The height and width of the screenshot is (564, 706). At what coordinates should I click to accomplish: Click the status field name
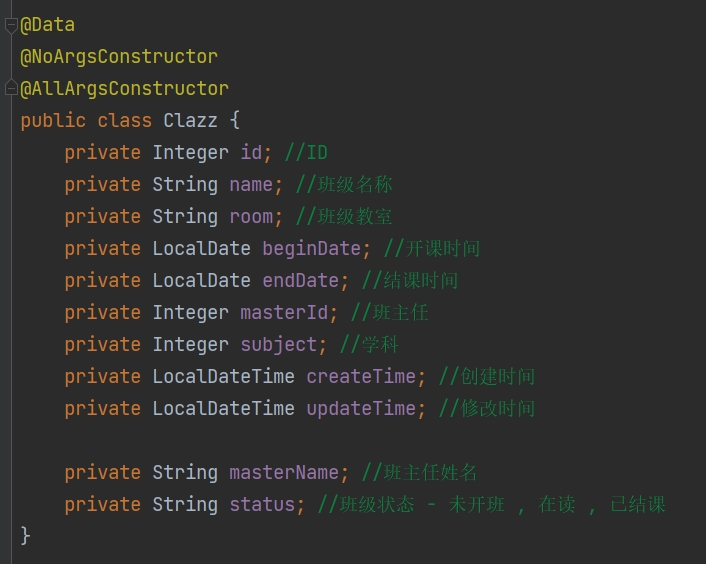(261, 505)
